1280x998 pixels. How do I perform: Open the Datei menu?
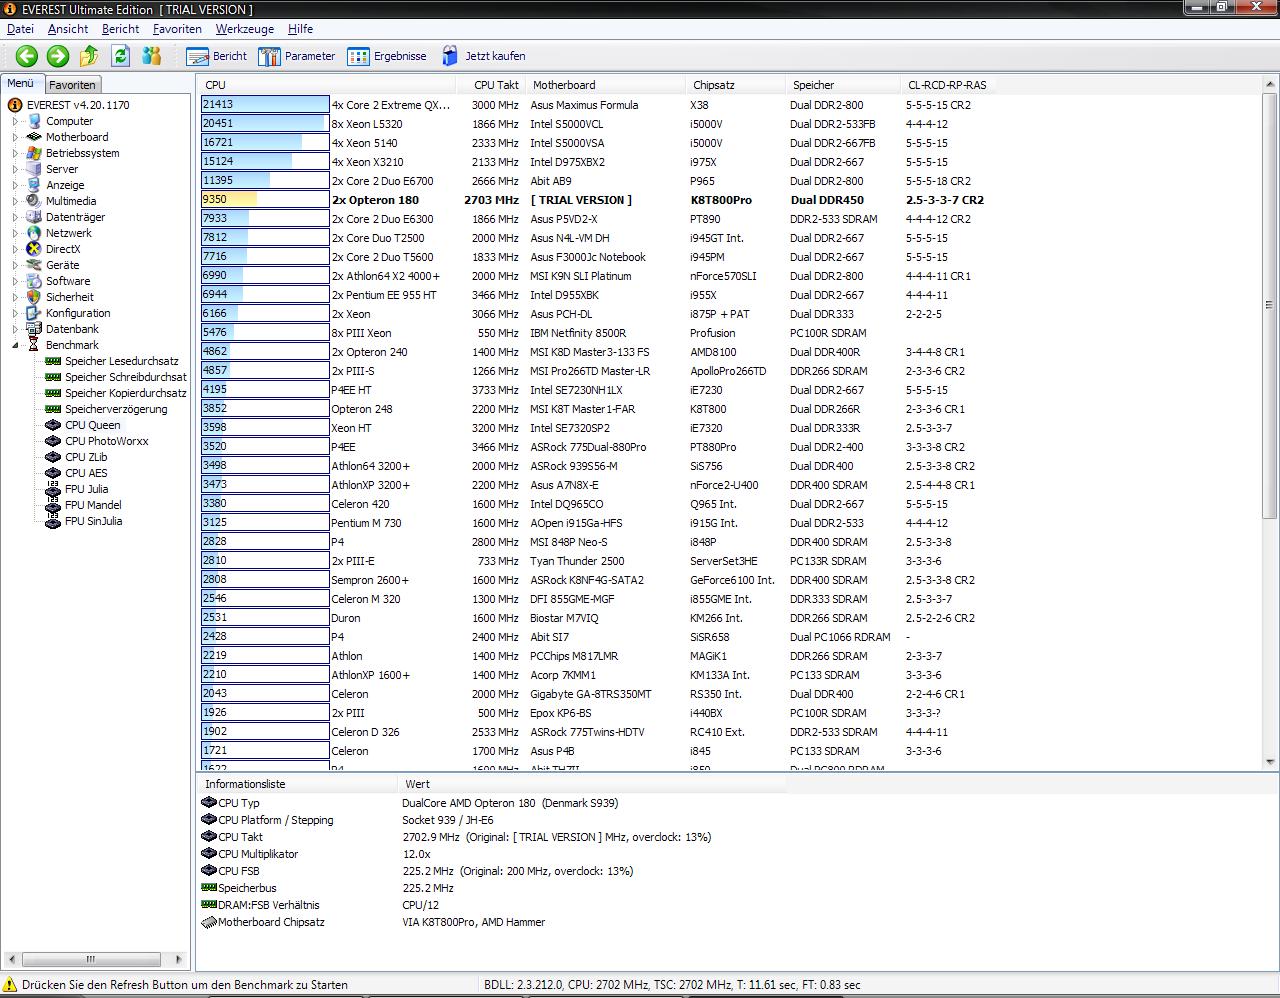pyautogui.click(x=20, y=29)
